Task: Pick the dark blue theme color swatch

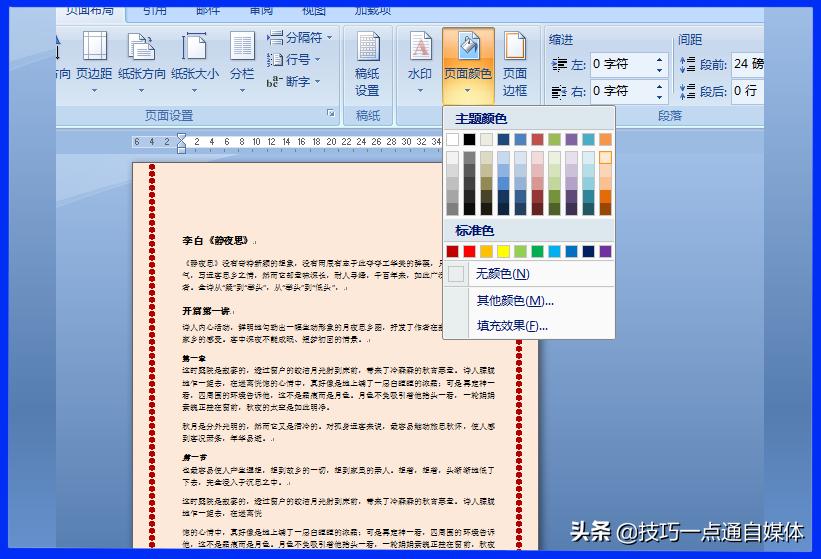Action: pos(503,139)
